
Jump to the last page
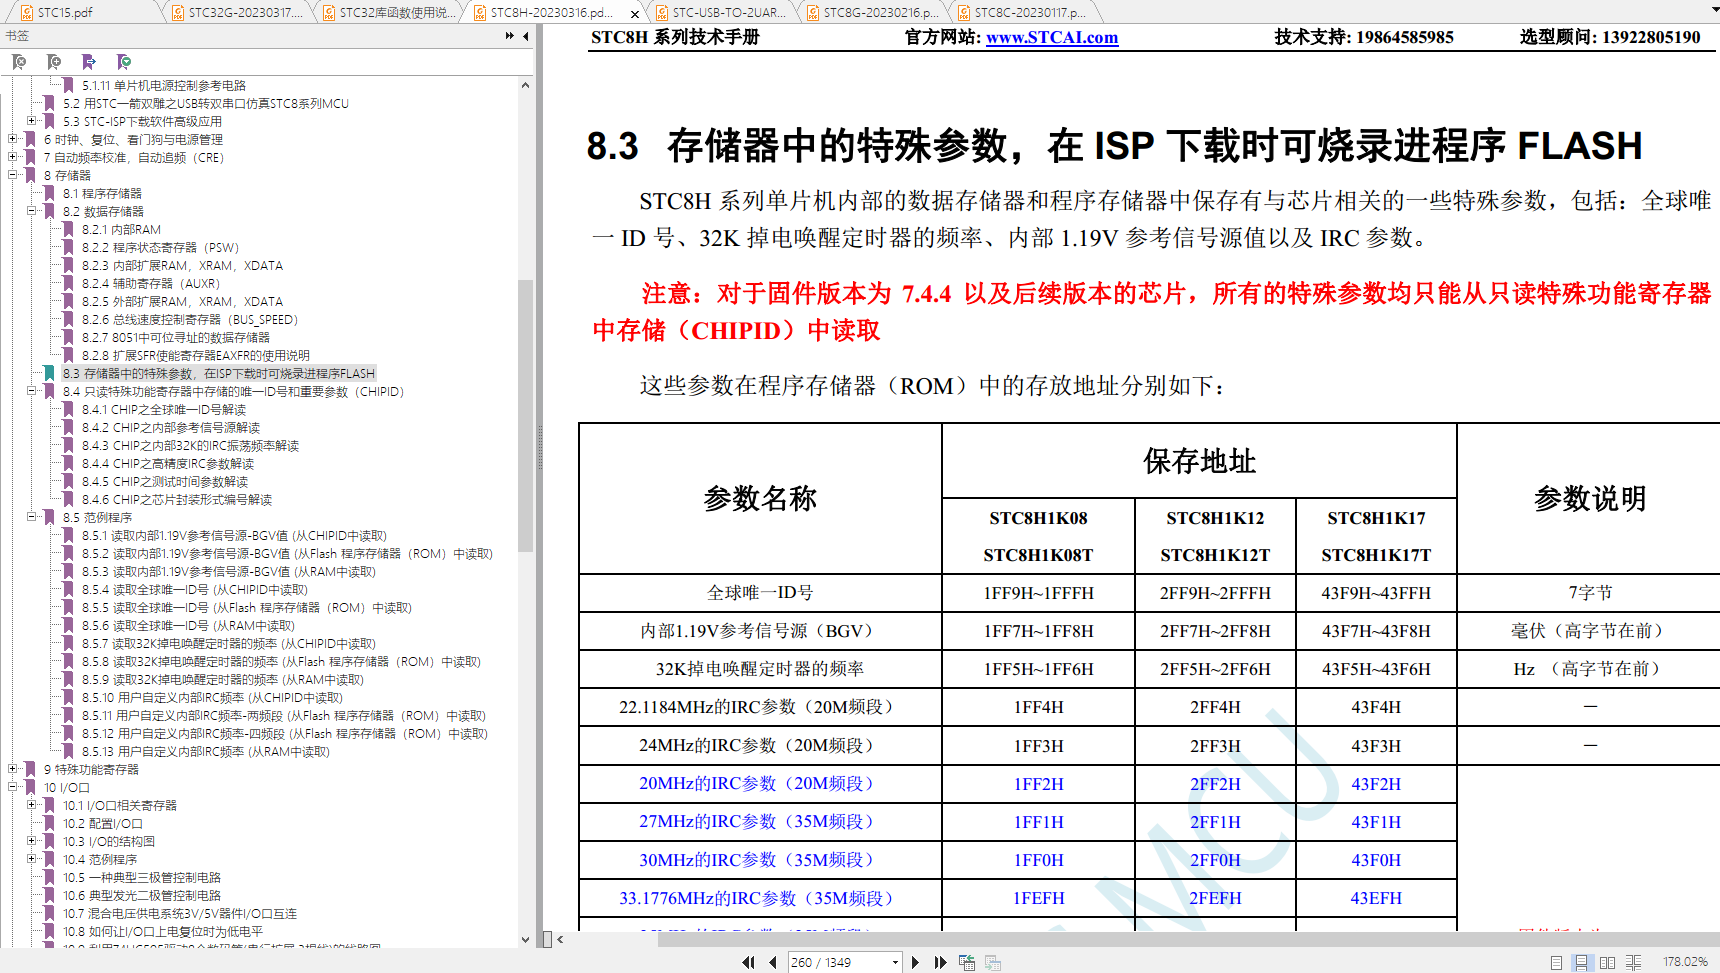[x=940, y=962]
